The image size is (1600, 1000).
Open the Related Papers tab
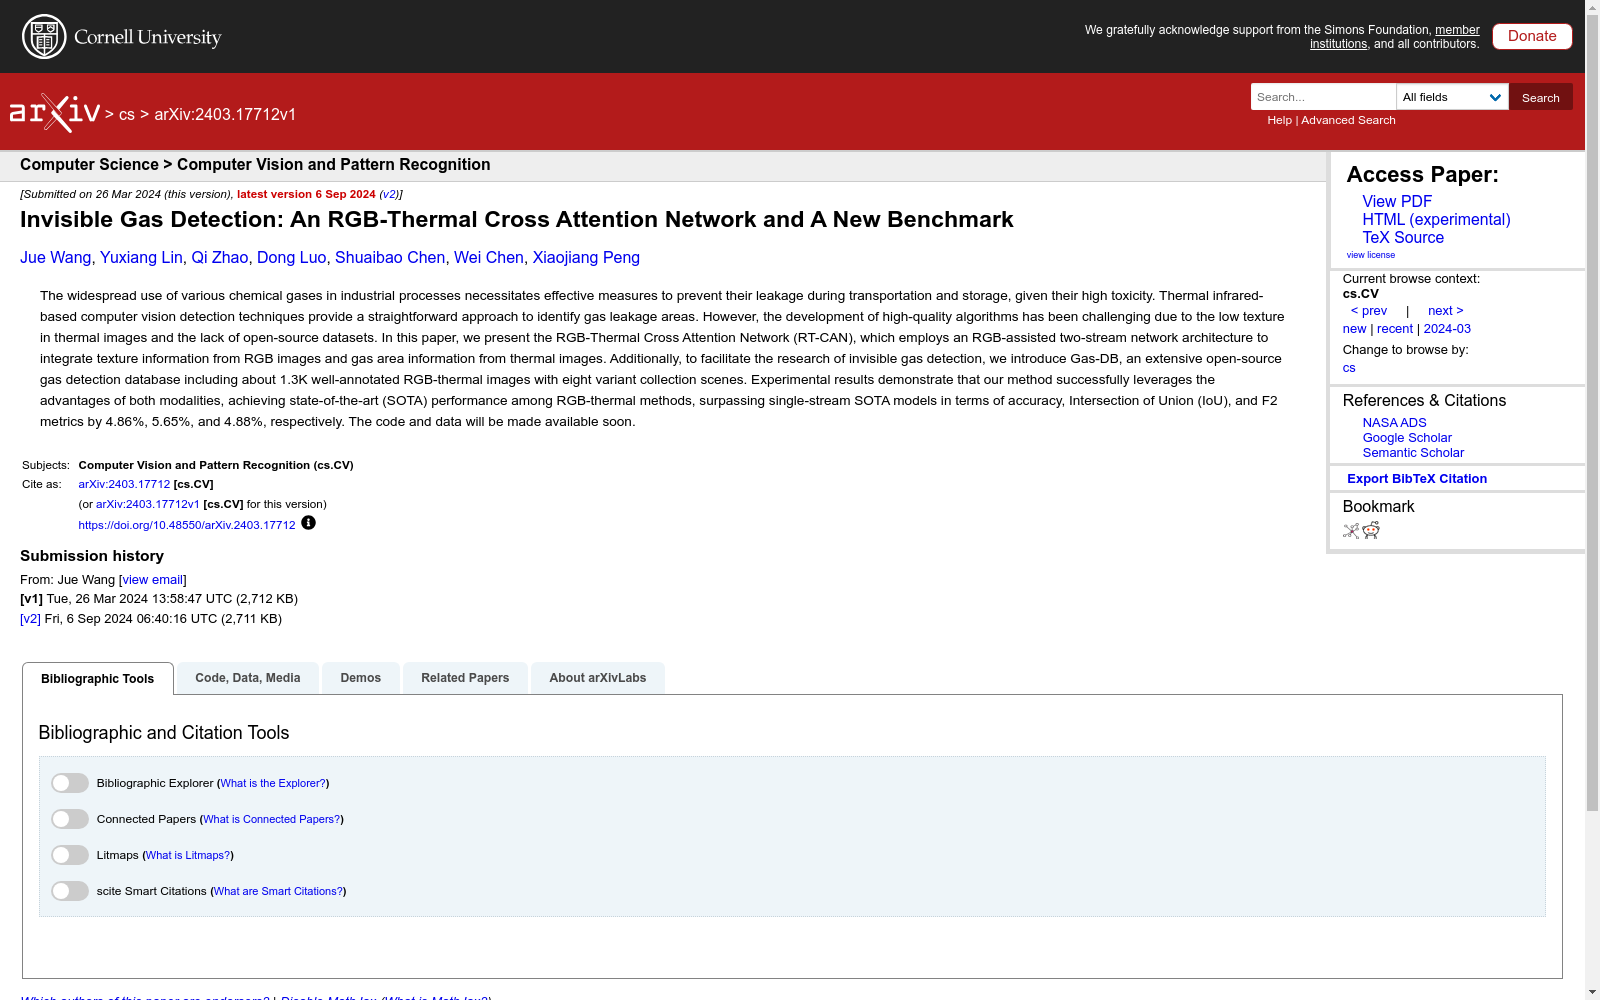pos(465,678)
